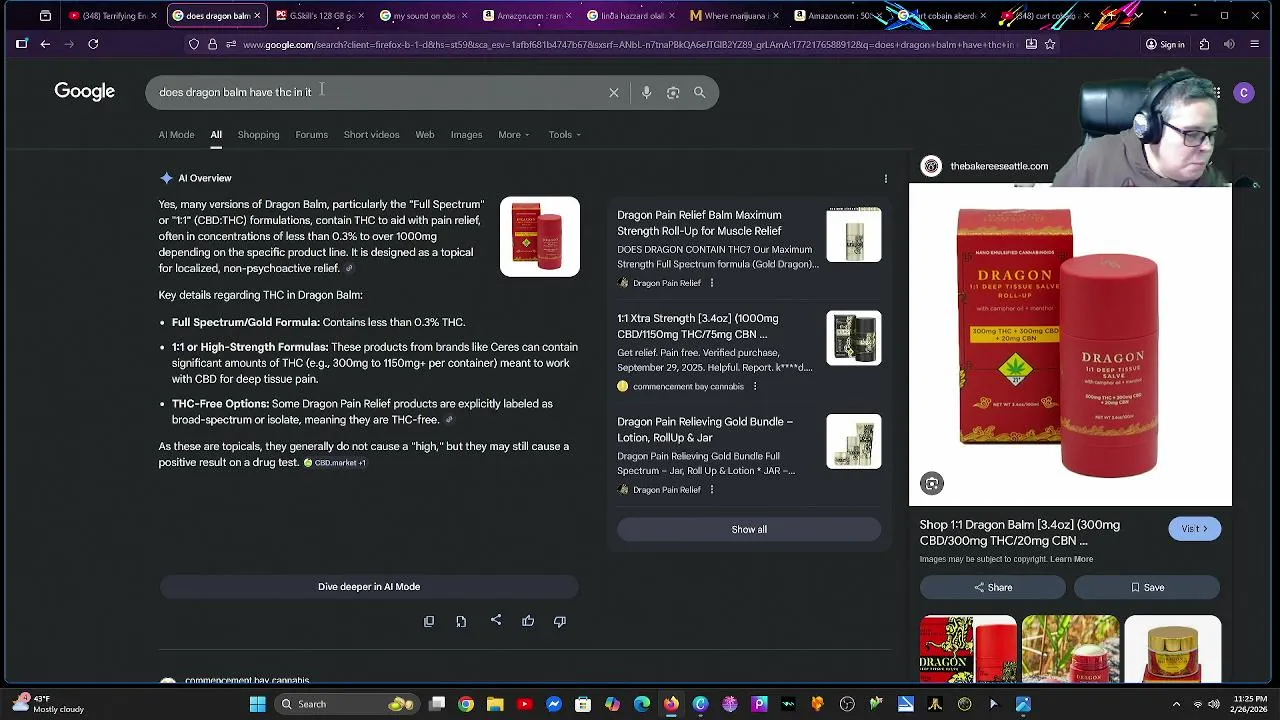The image size is (1280, 720).
Task: Select the Short videos tab
Action: tap(371, 135)
